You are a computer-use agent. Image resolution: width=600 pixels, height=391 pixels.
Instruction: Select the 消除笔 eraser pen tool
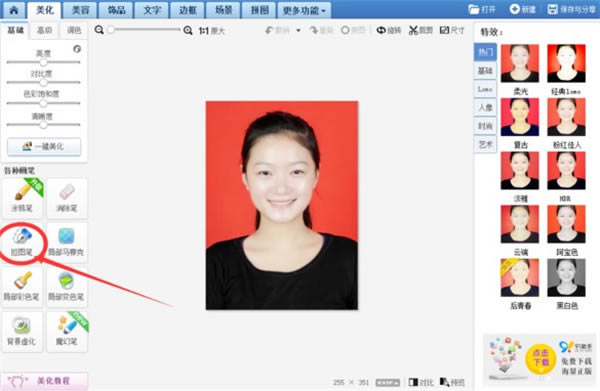coord(67,198)
